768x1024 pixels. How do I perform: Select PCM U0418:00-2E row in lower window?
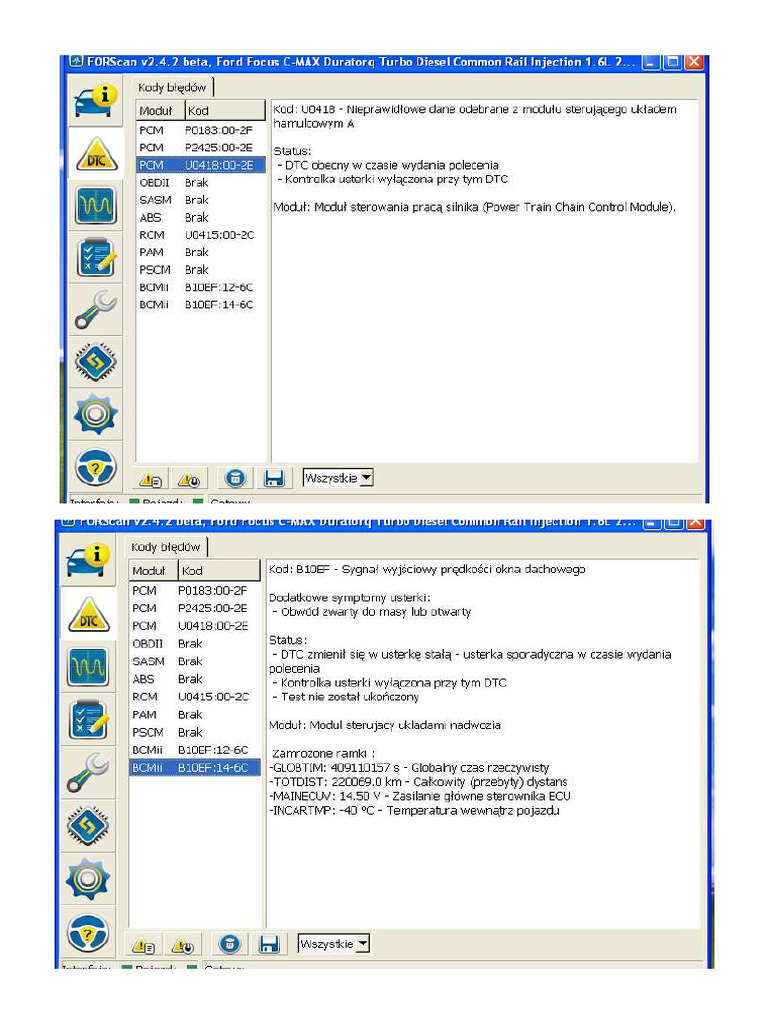[195, 626]
